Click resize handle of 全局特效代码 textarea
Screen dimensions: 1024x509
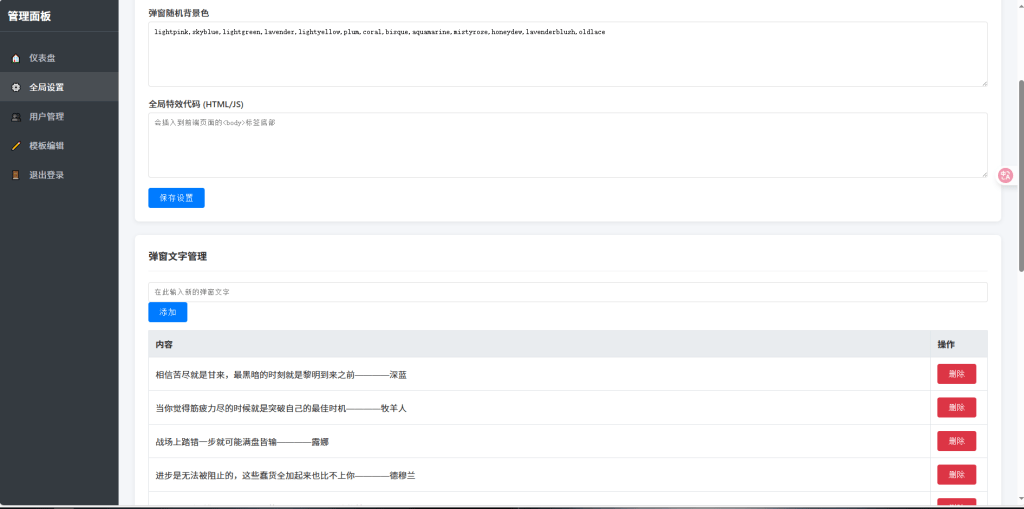[x=983, y=173]
